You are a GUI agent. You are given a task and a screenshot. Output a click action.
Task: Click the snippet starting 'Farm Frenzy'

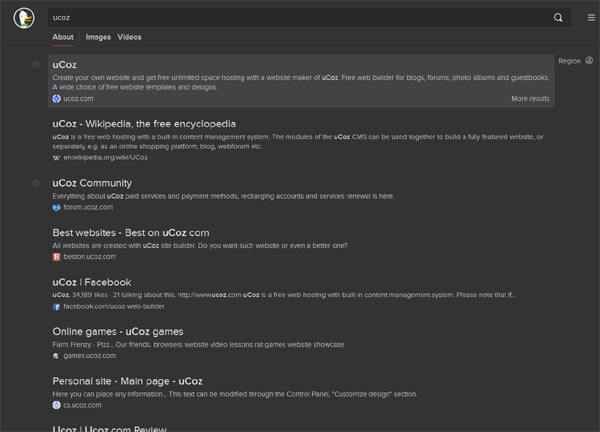[198, 345]
